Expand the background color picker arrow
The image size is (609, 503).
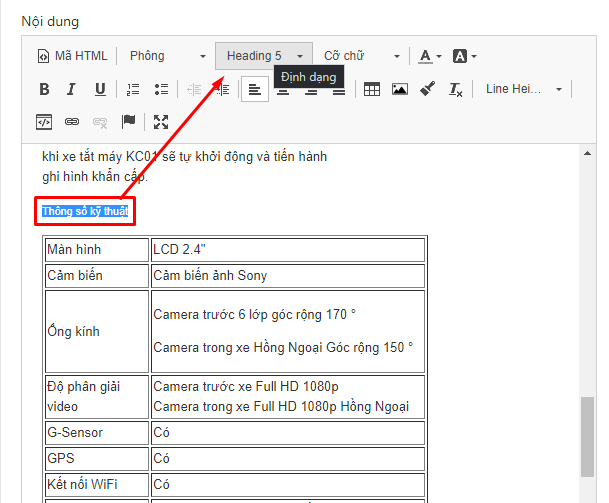point(474,56)
